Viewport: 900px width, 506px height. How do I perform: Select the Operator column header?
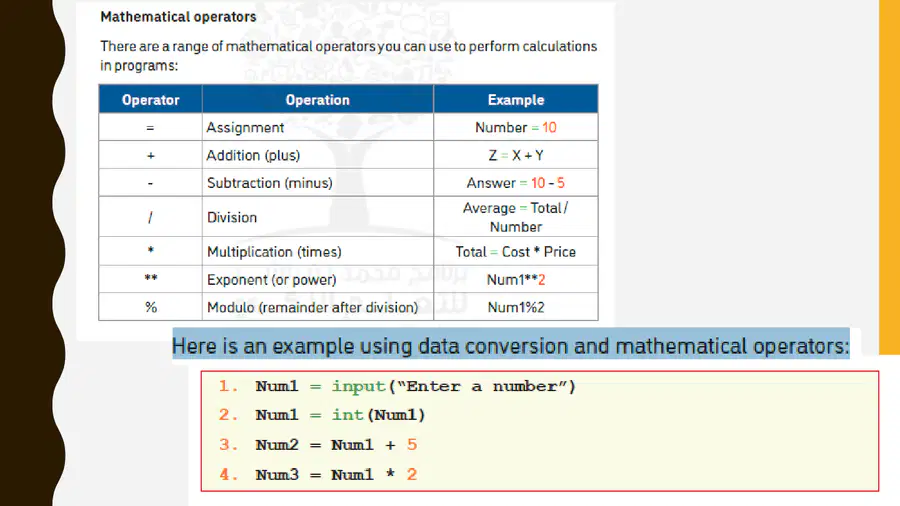[150, 99]
